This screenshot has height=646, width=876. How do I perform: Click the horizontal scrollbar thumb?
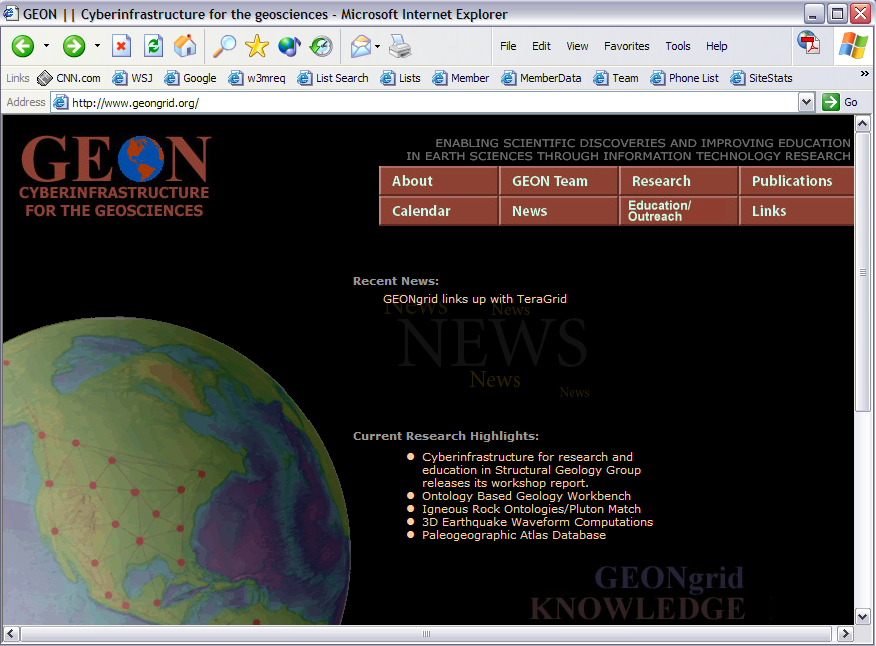coord(427,634)
